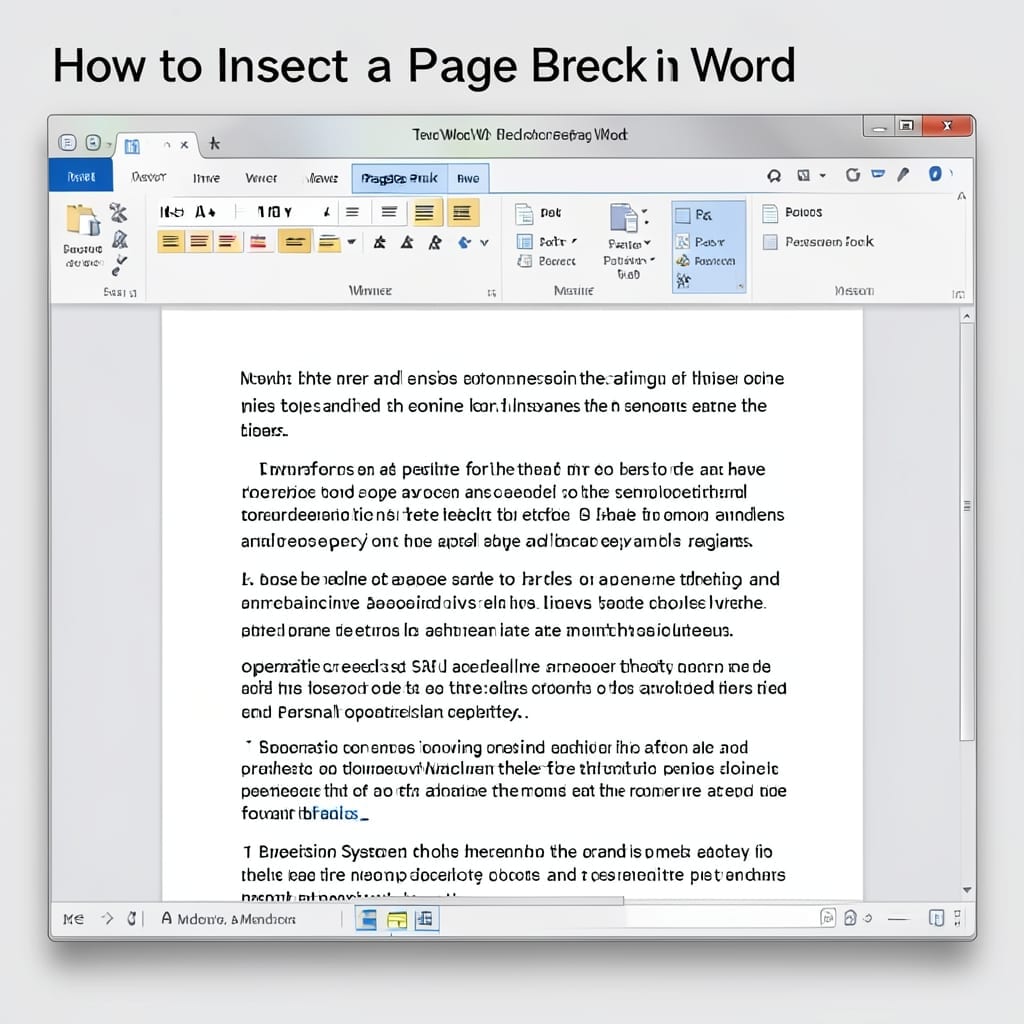
Task: Click the large paste clipboard icon
Action: pyautogui.click(x=83, y=219)
